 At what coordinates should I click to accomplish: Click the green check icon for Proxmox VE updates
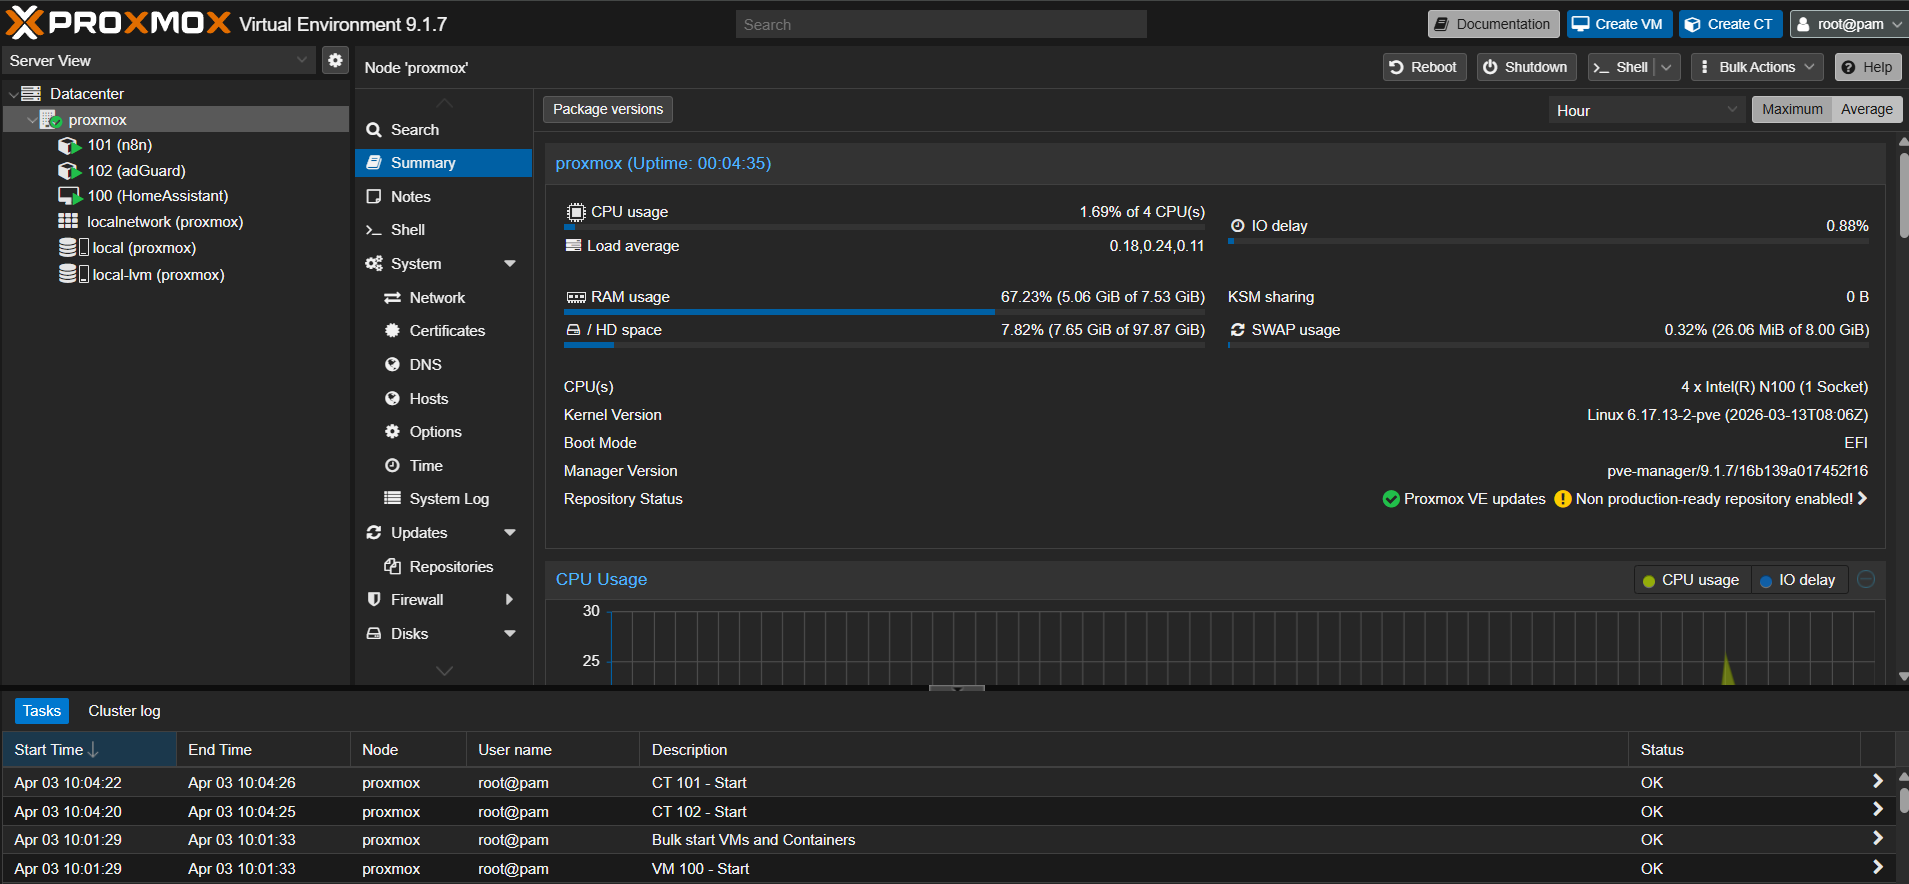point(1391,499)
